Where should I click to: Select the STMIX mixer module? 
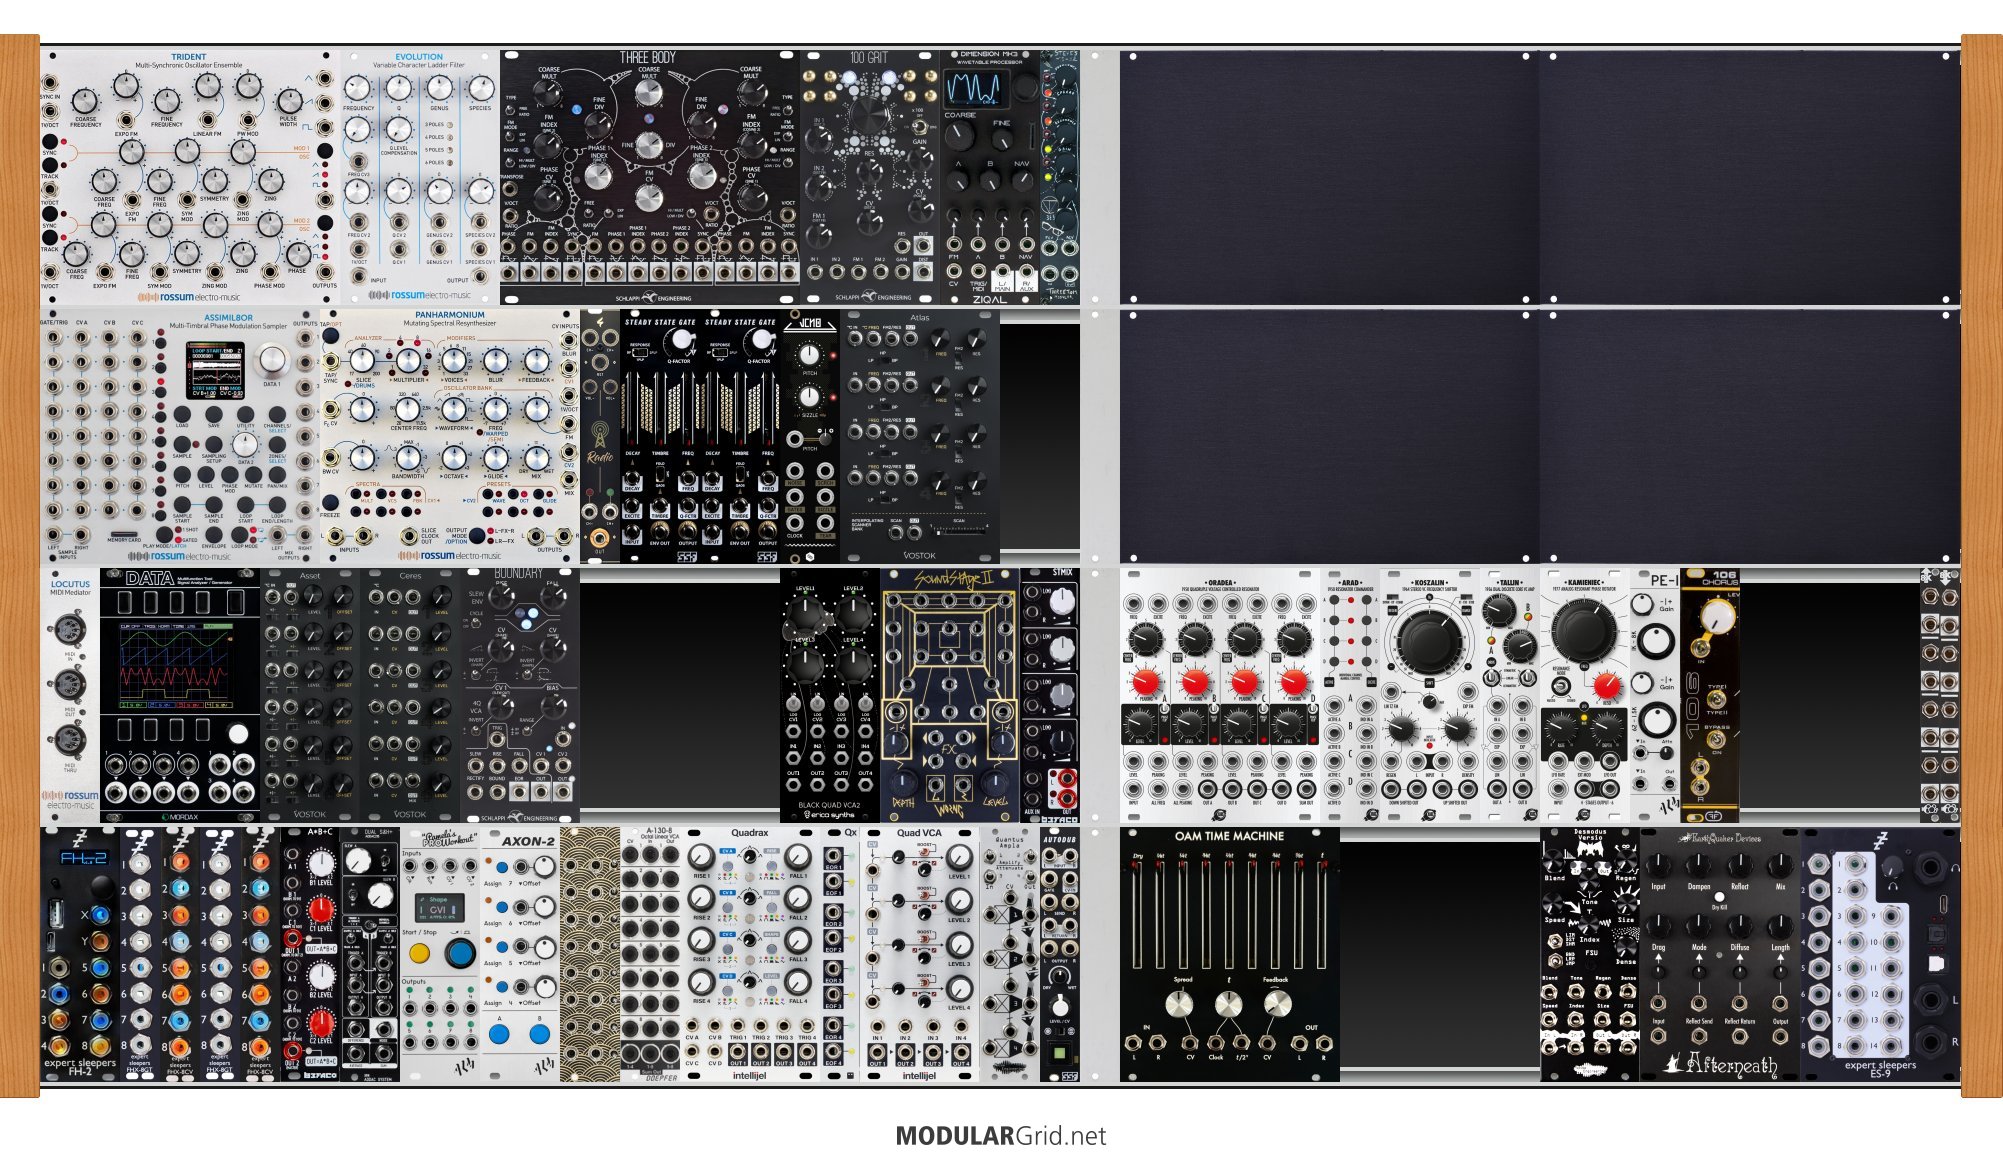coord(1050,695)
